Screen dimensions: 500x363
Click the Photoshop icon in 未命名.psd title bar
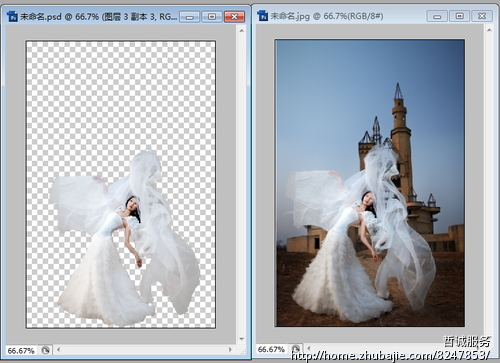[12, 16]
